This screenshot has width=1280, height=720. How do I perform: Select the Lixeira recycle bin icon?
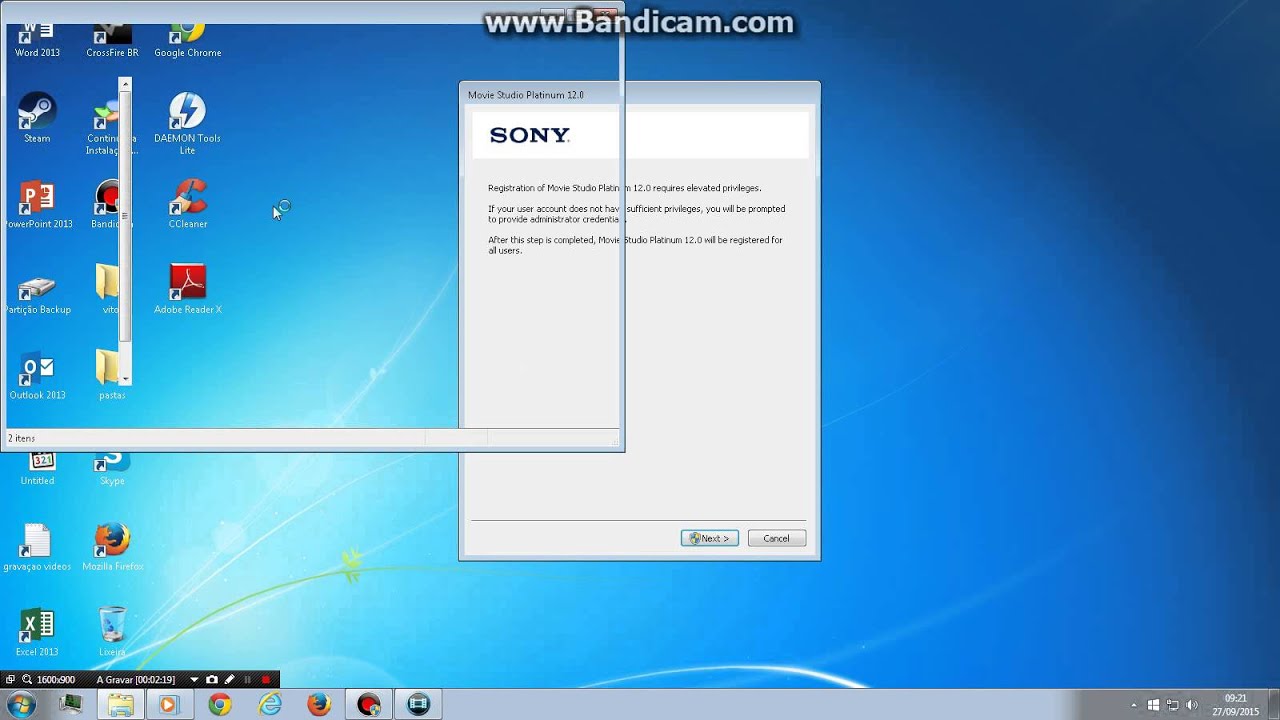pos(112,632)
